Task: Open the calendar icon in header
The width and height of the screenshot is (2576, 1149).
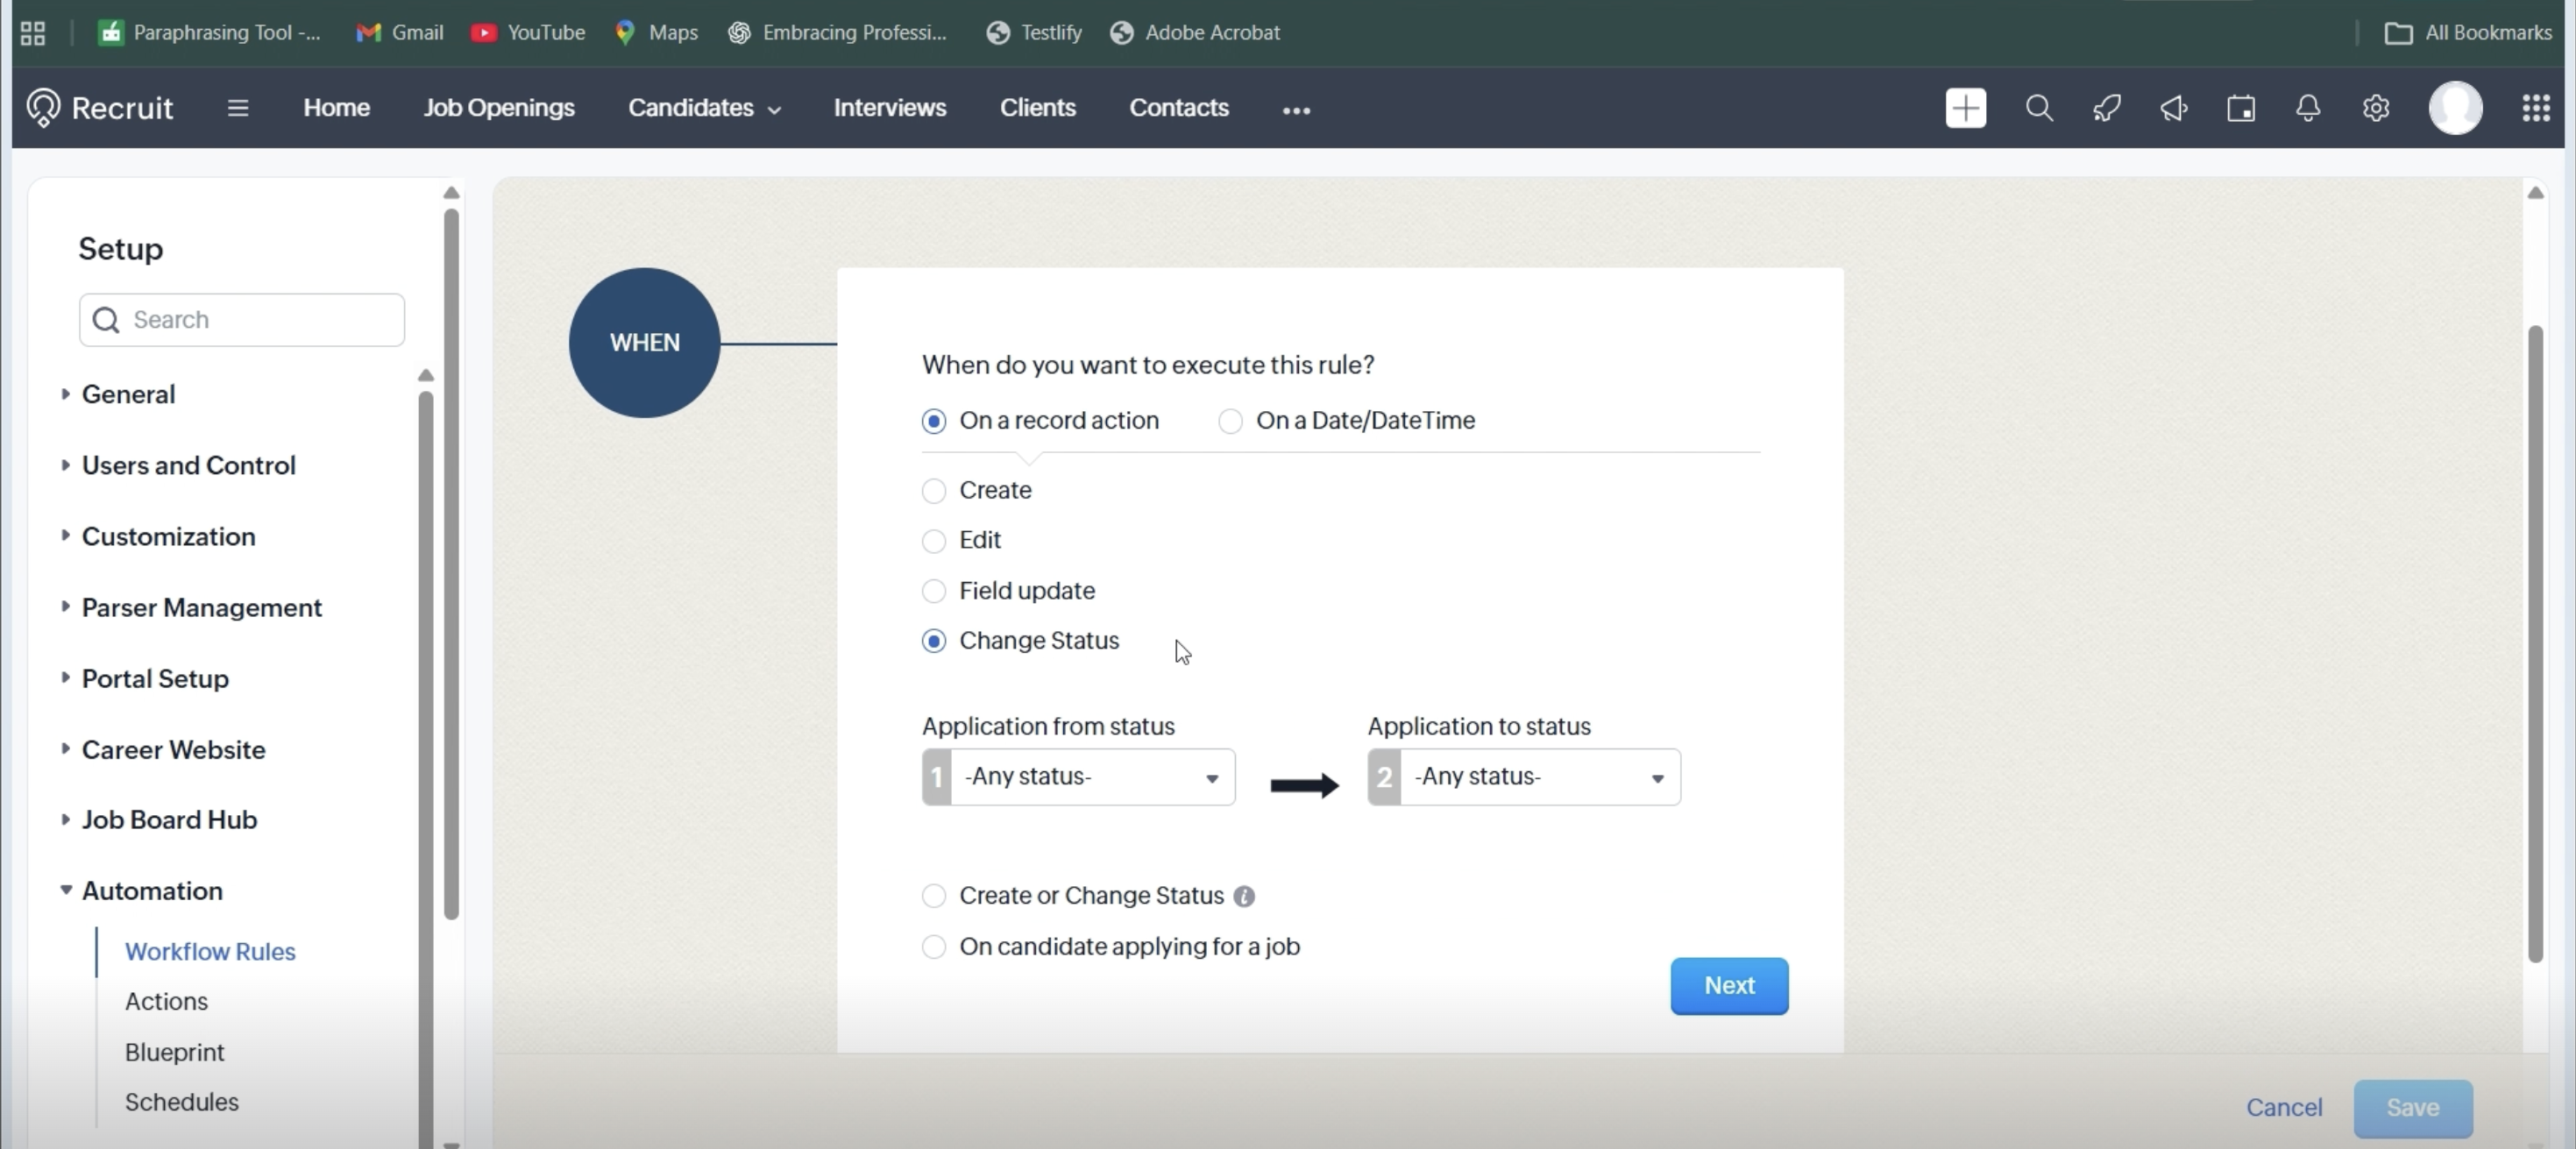Action: coord(2240,108)
